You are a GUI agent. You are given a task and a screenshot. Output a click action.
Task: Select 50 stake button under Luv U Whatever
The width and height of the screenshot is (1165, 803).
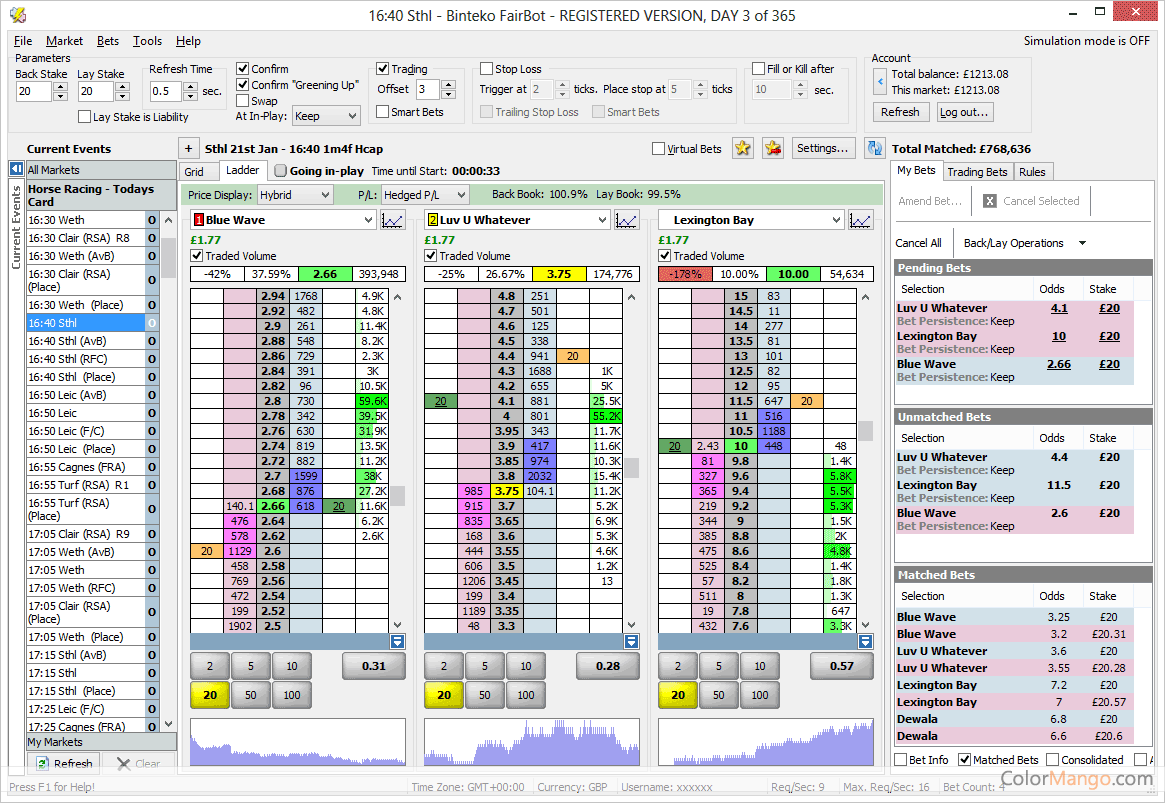484,695
